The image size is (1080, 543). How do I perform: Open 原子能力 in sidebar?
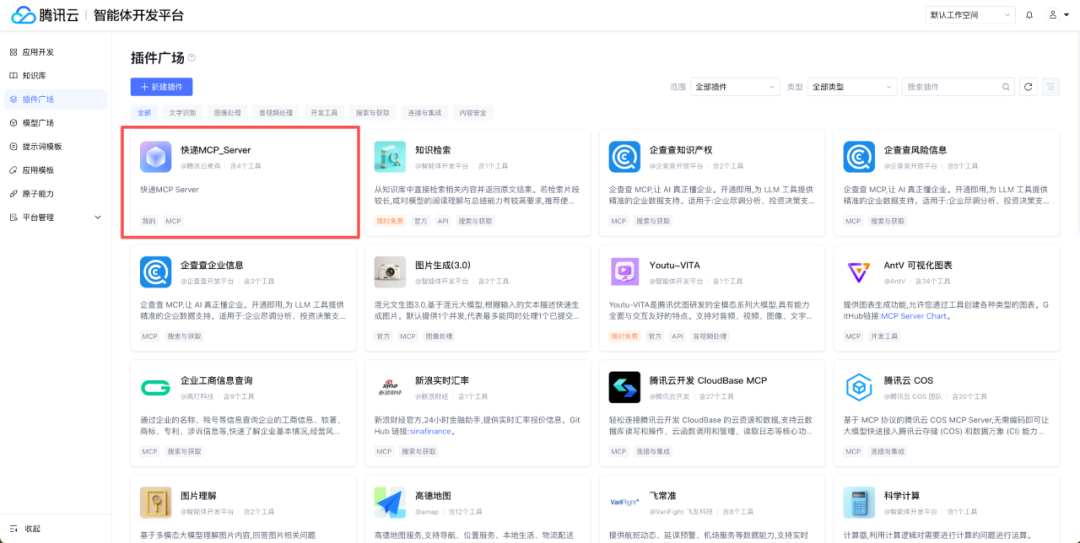[56, 194]
